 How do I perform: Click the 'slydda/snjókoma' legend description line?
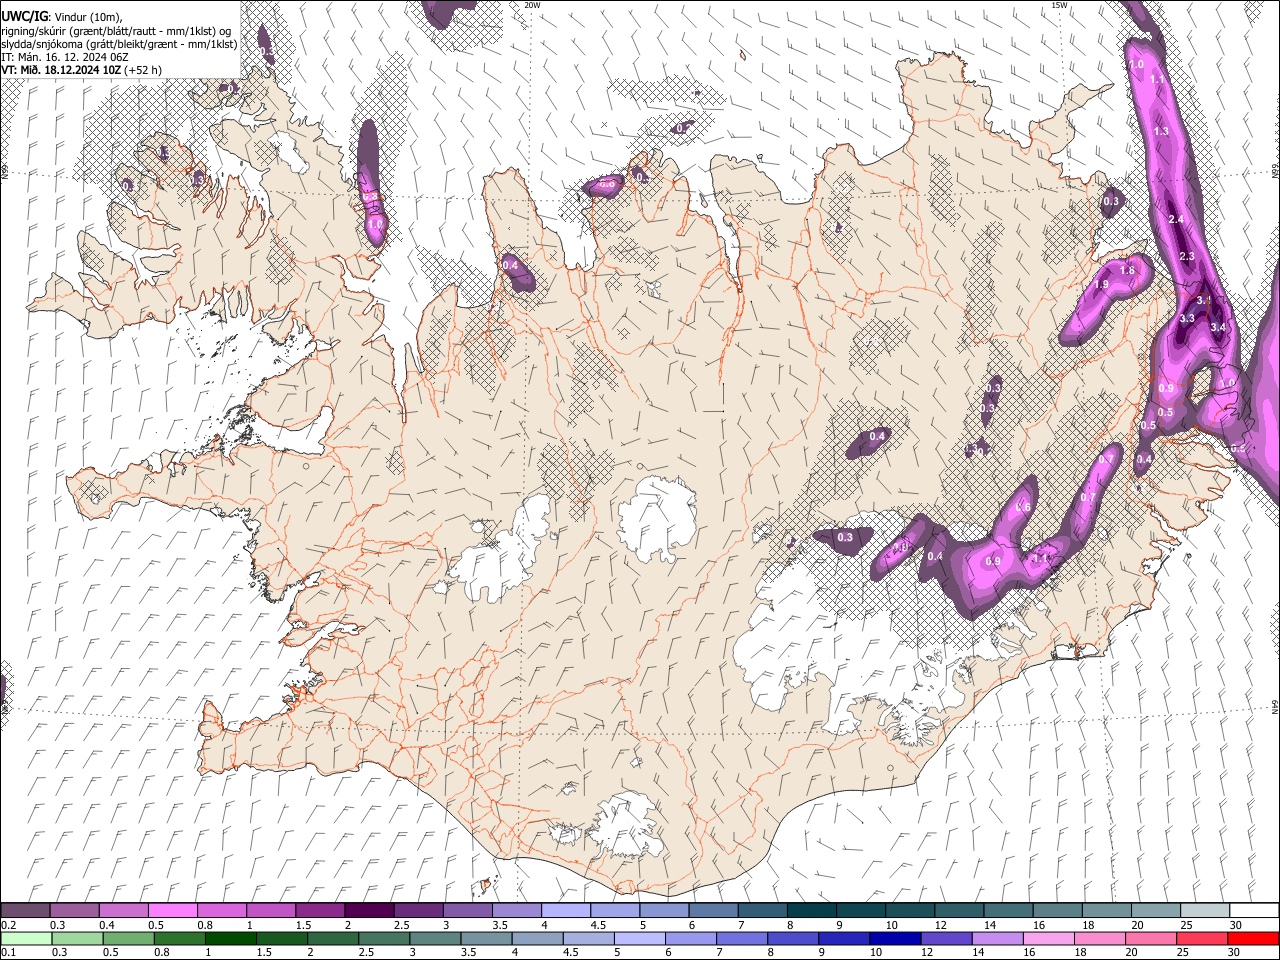pyautogui.click(x=119, y=44)
